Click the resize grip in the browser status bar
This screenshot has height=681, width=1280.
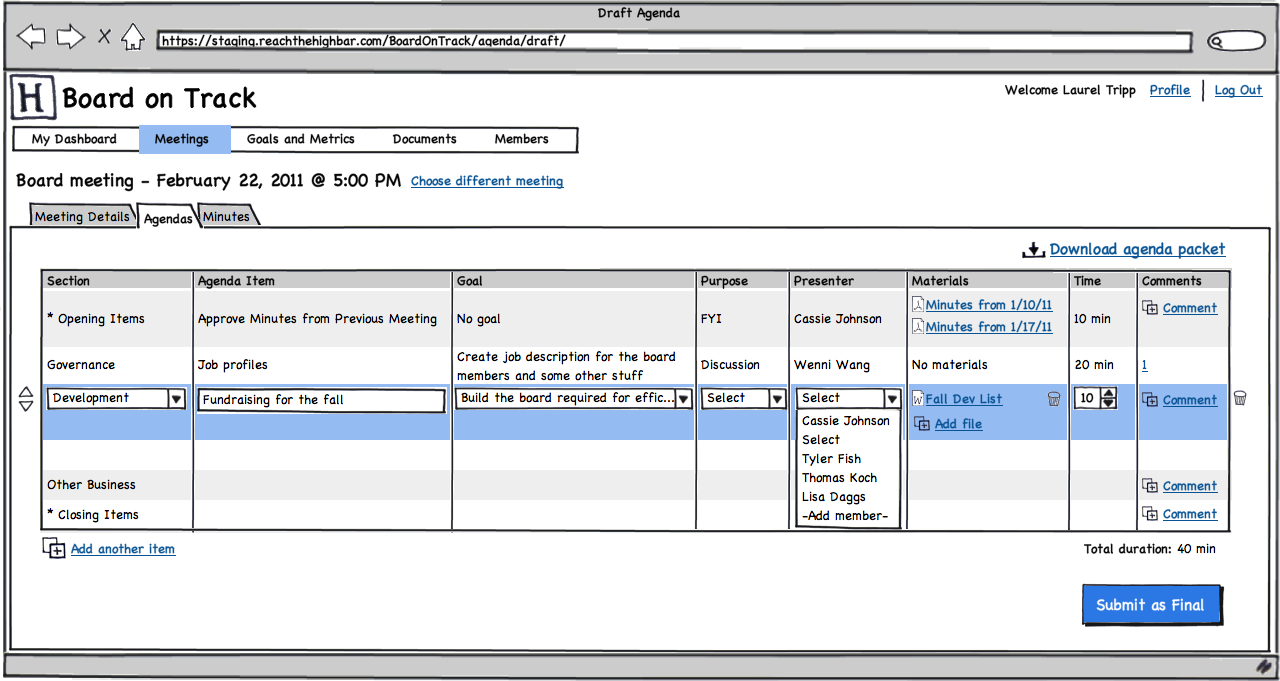[x=1264, y=666]
